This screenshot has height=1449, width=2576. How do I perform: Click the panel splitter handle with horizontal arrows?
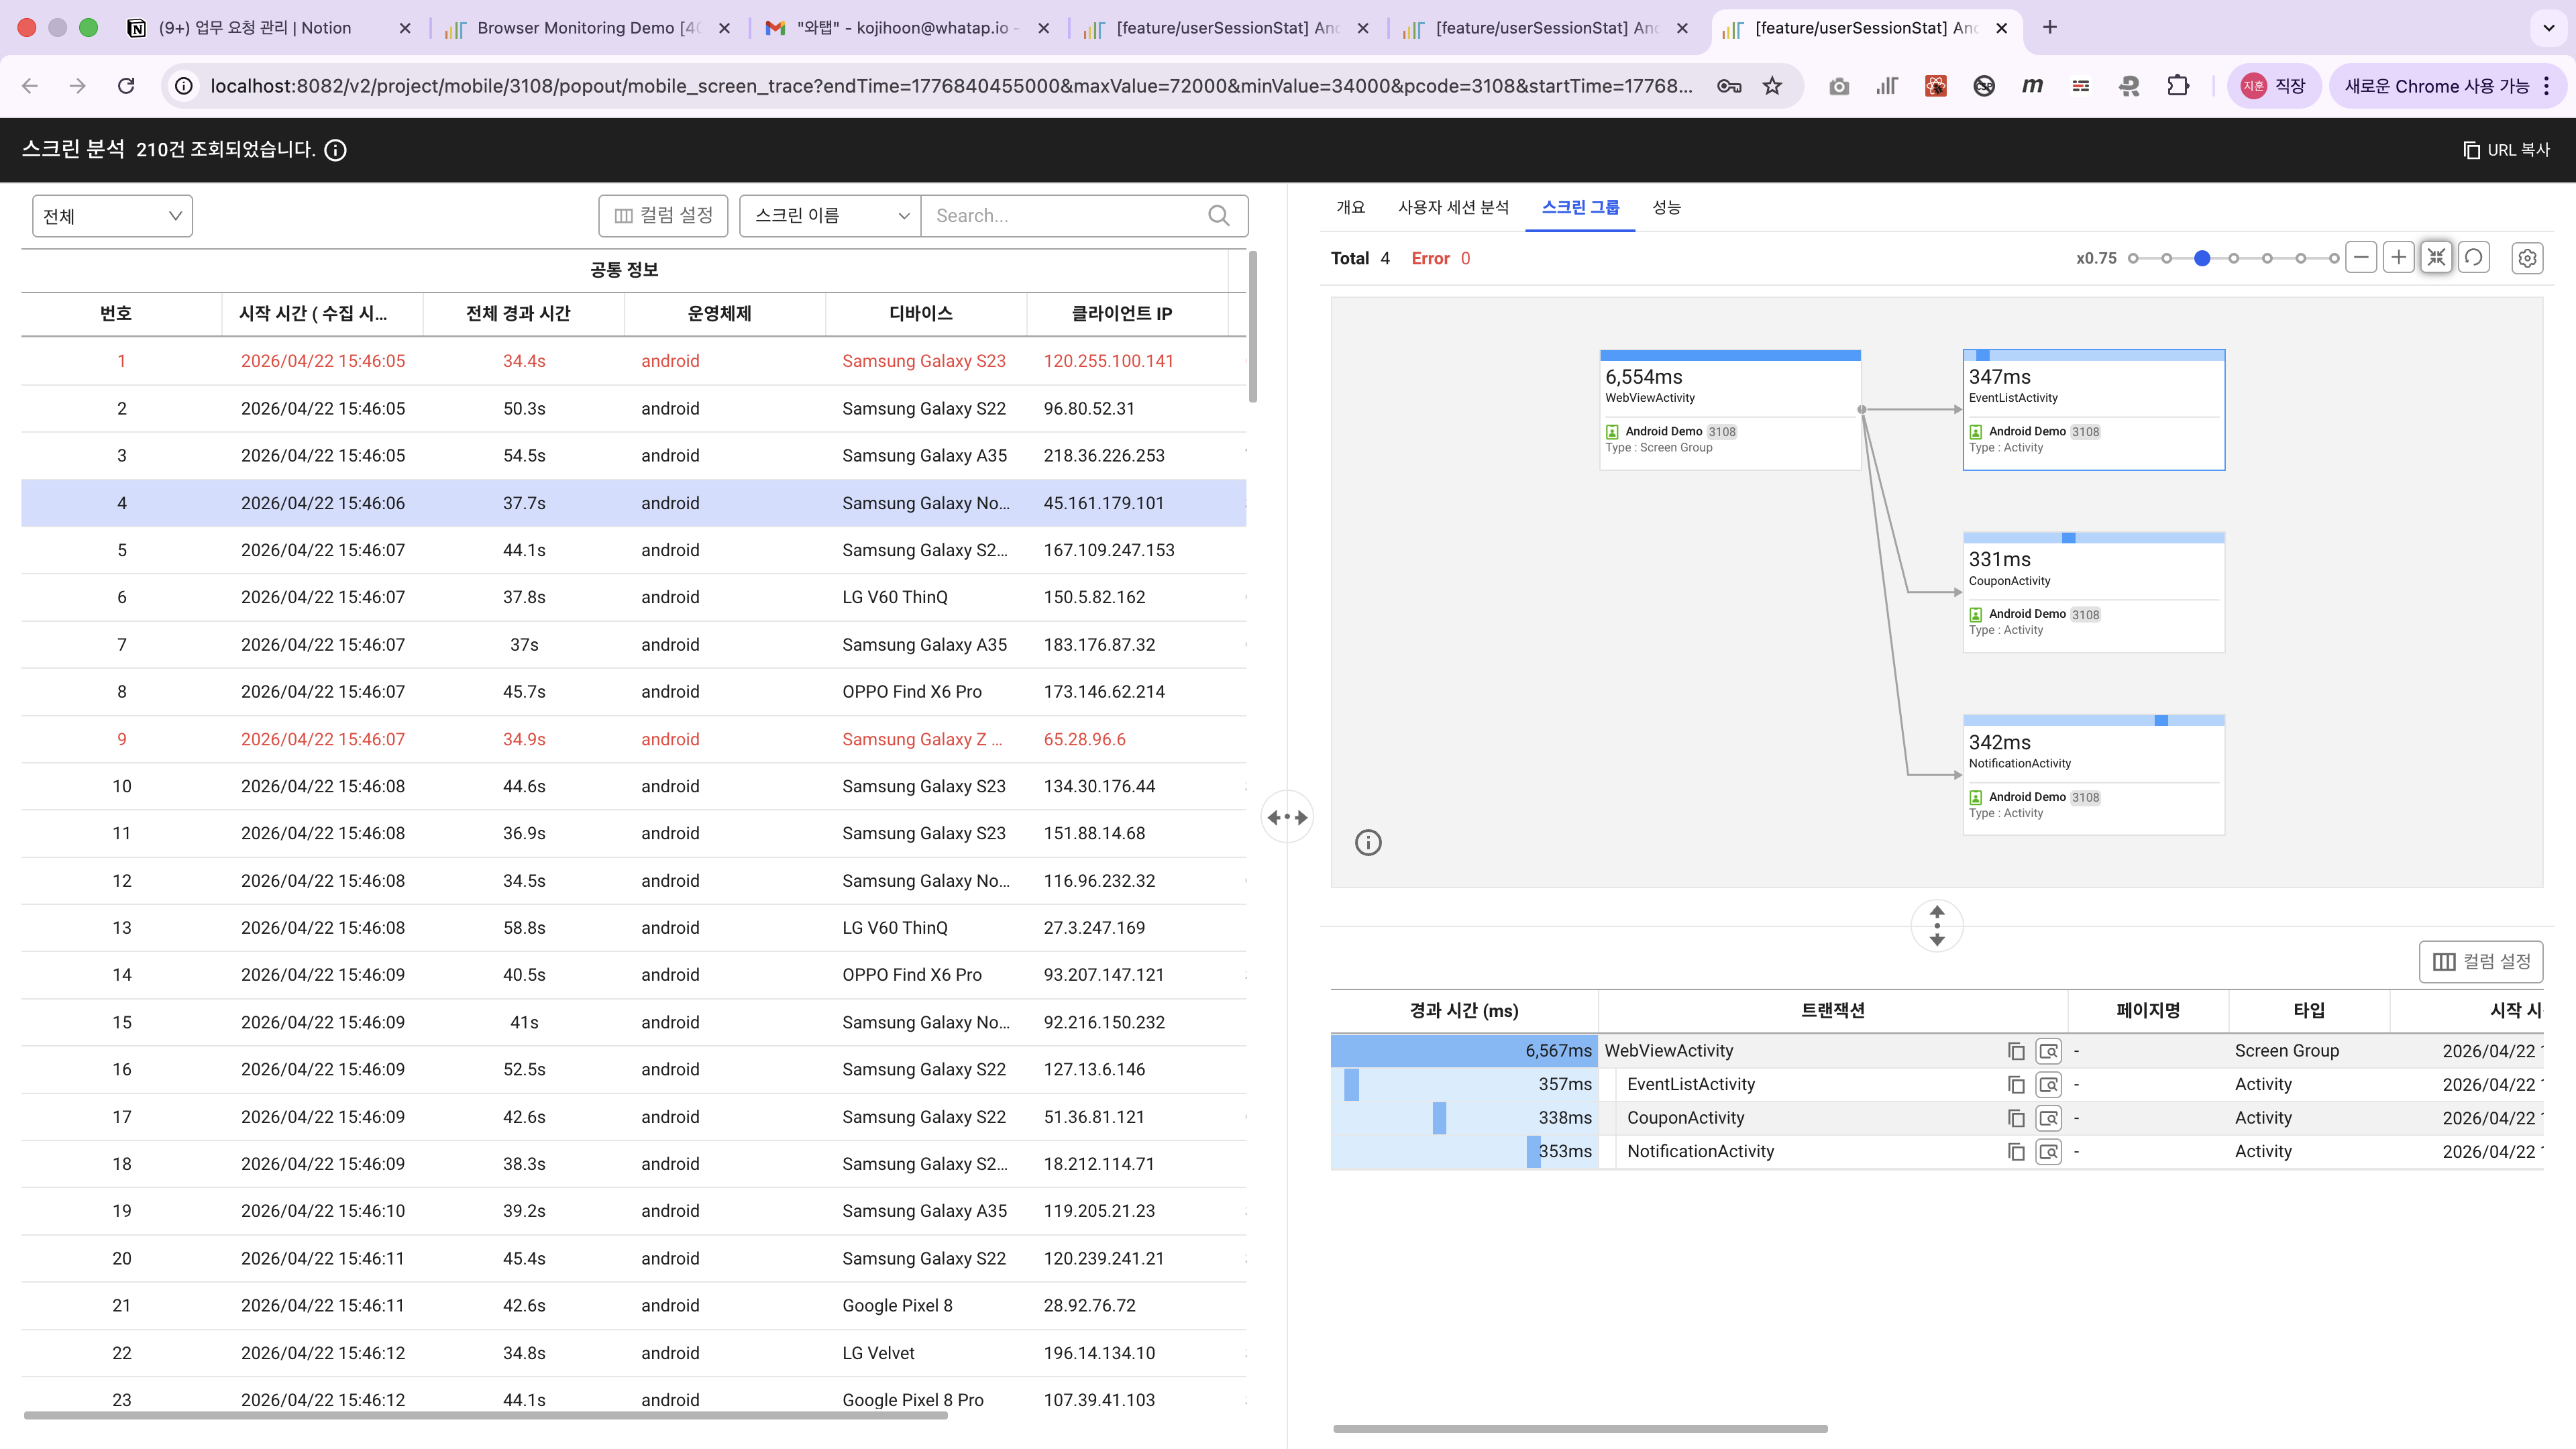point(1287,818)
